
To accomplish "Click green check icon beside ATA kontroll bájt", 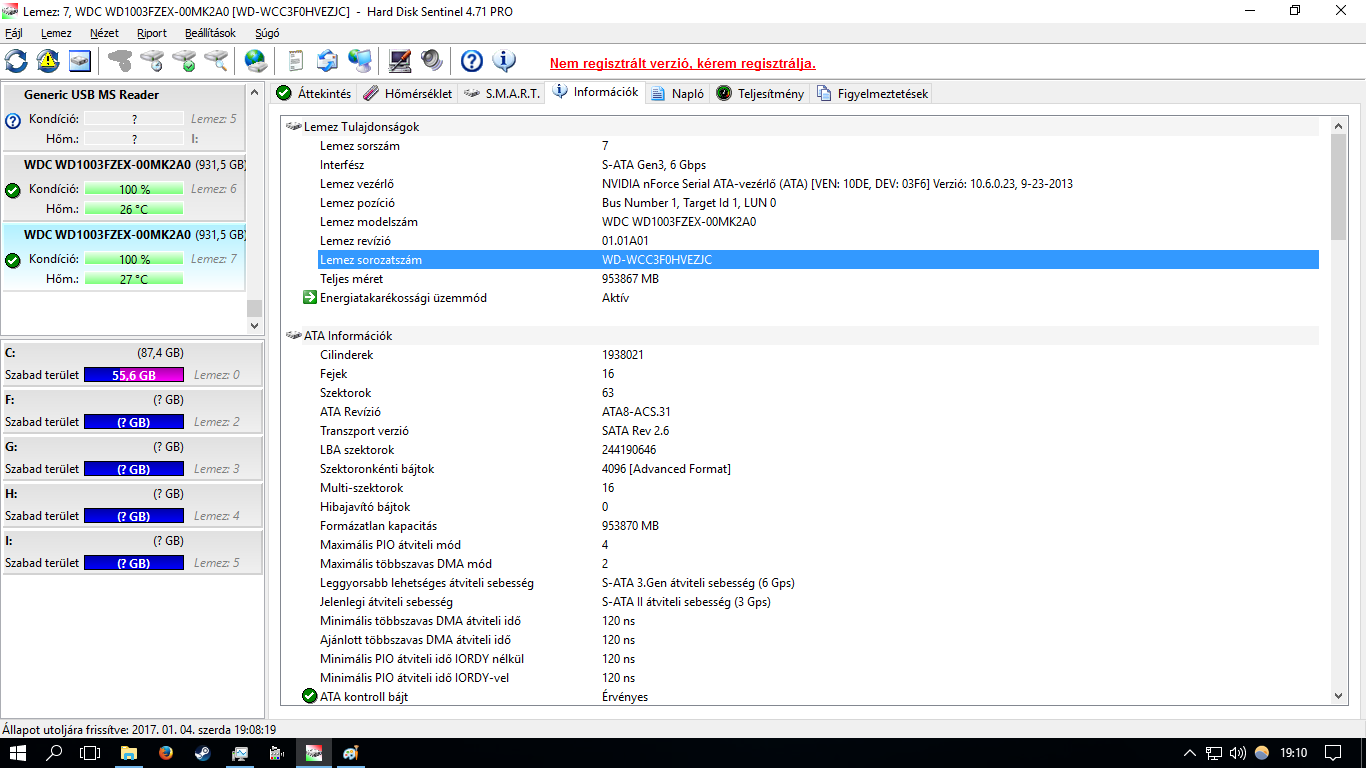I will 310,696.
